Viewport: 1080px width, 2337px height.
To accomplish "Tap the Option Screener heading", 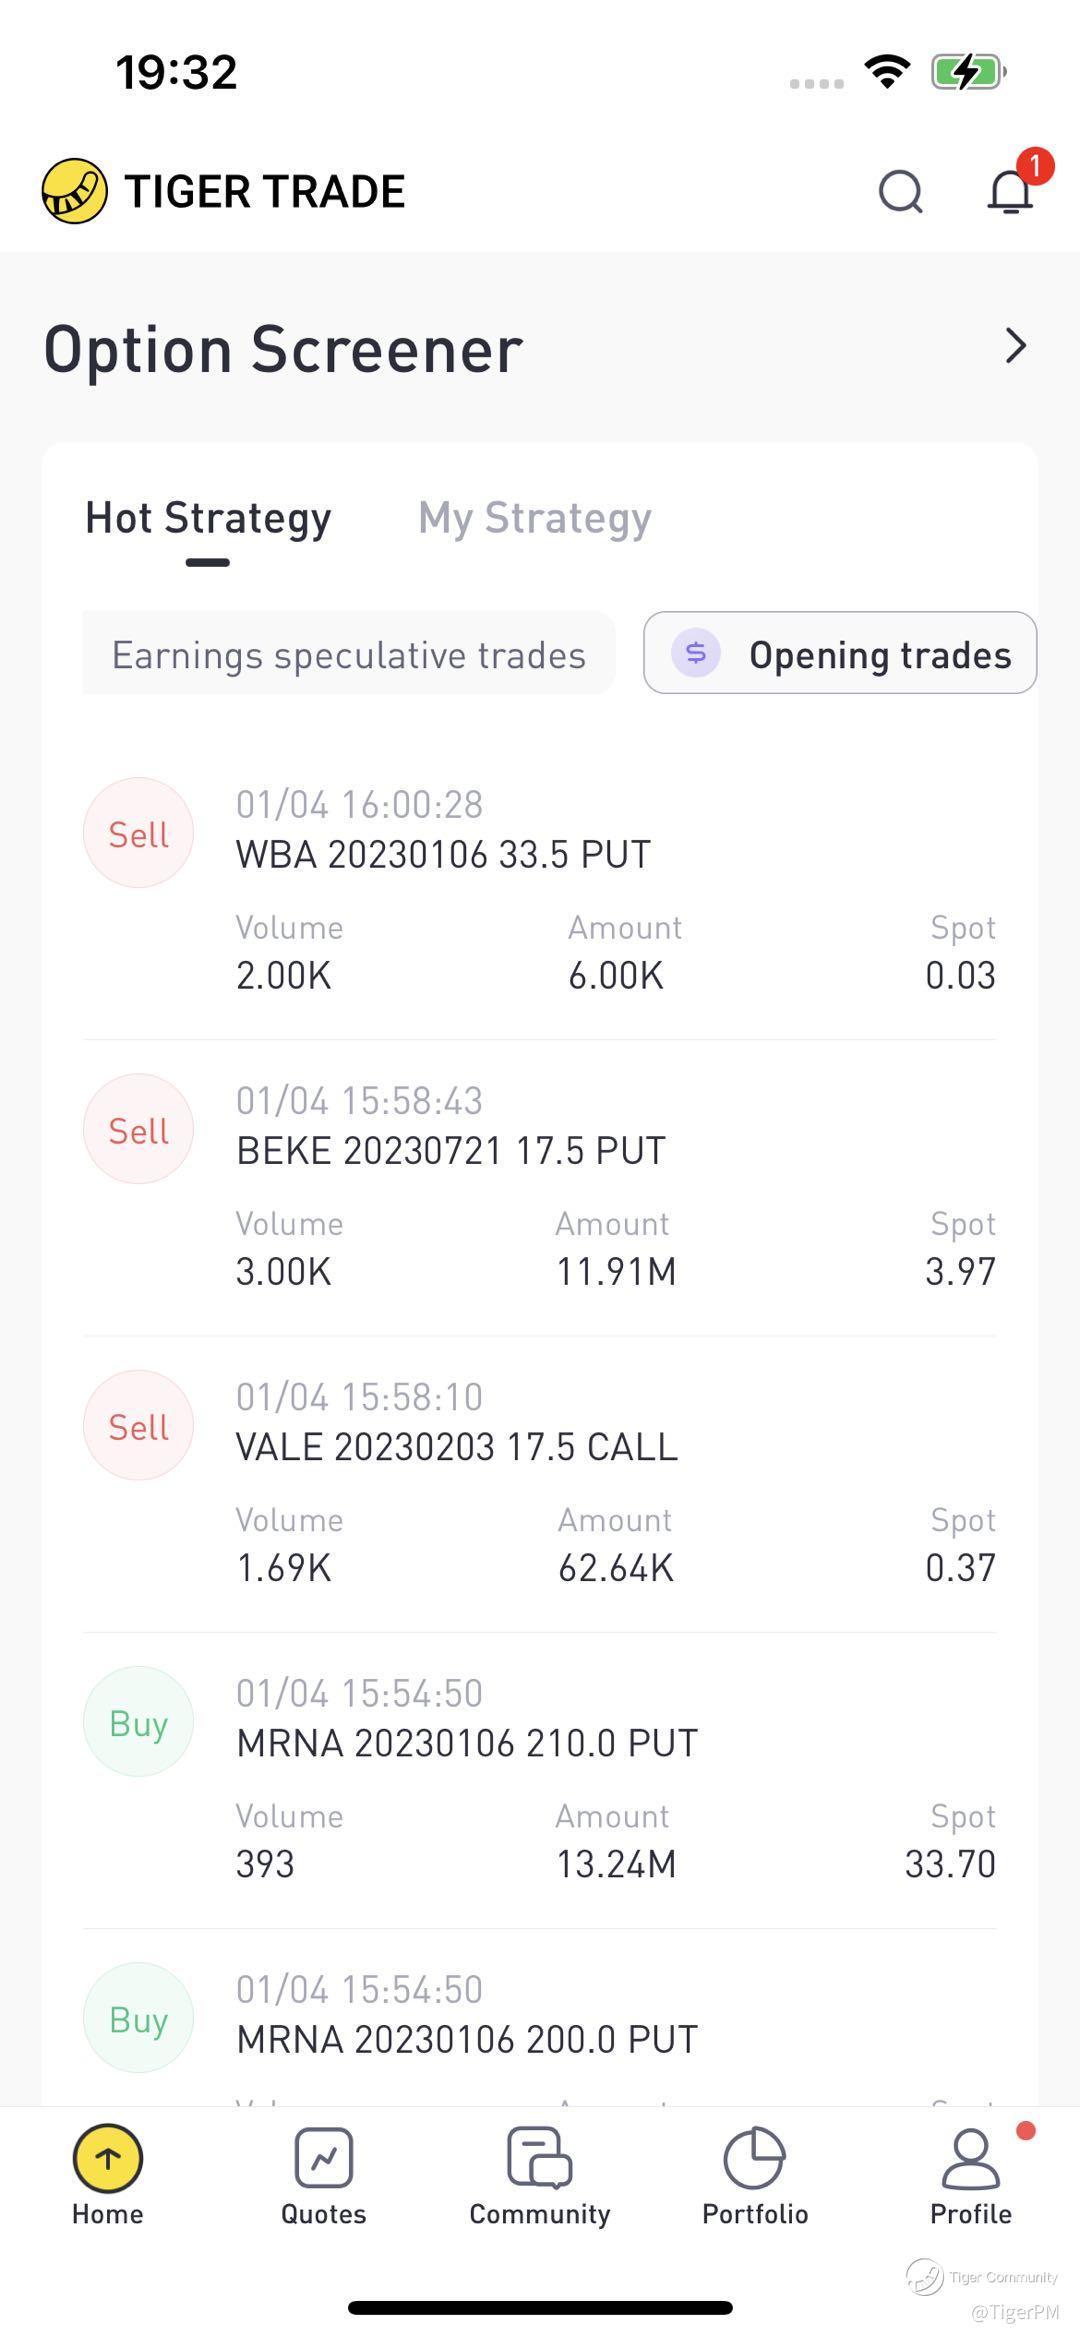I will (x=283, y=350).
